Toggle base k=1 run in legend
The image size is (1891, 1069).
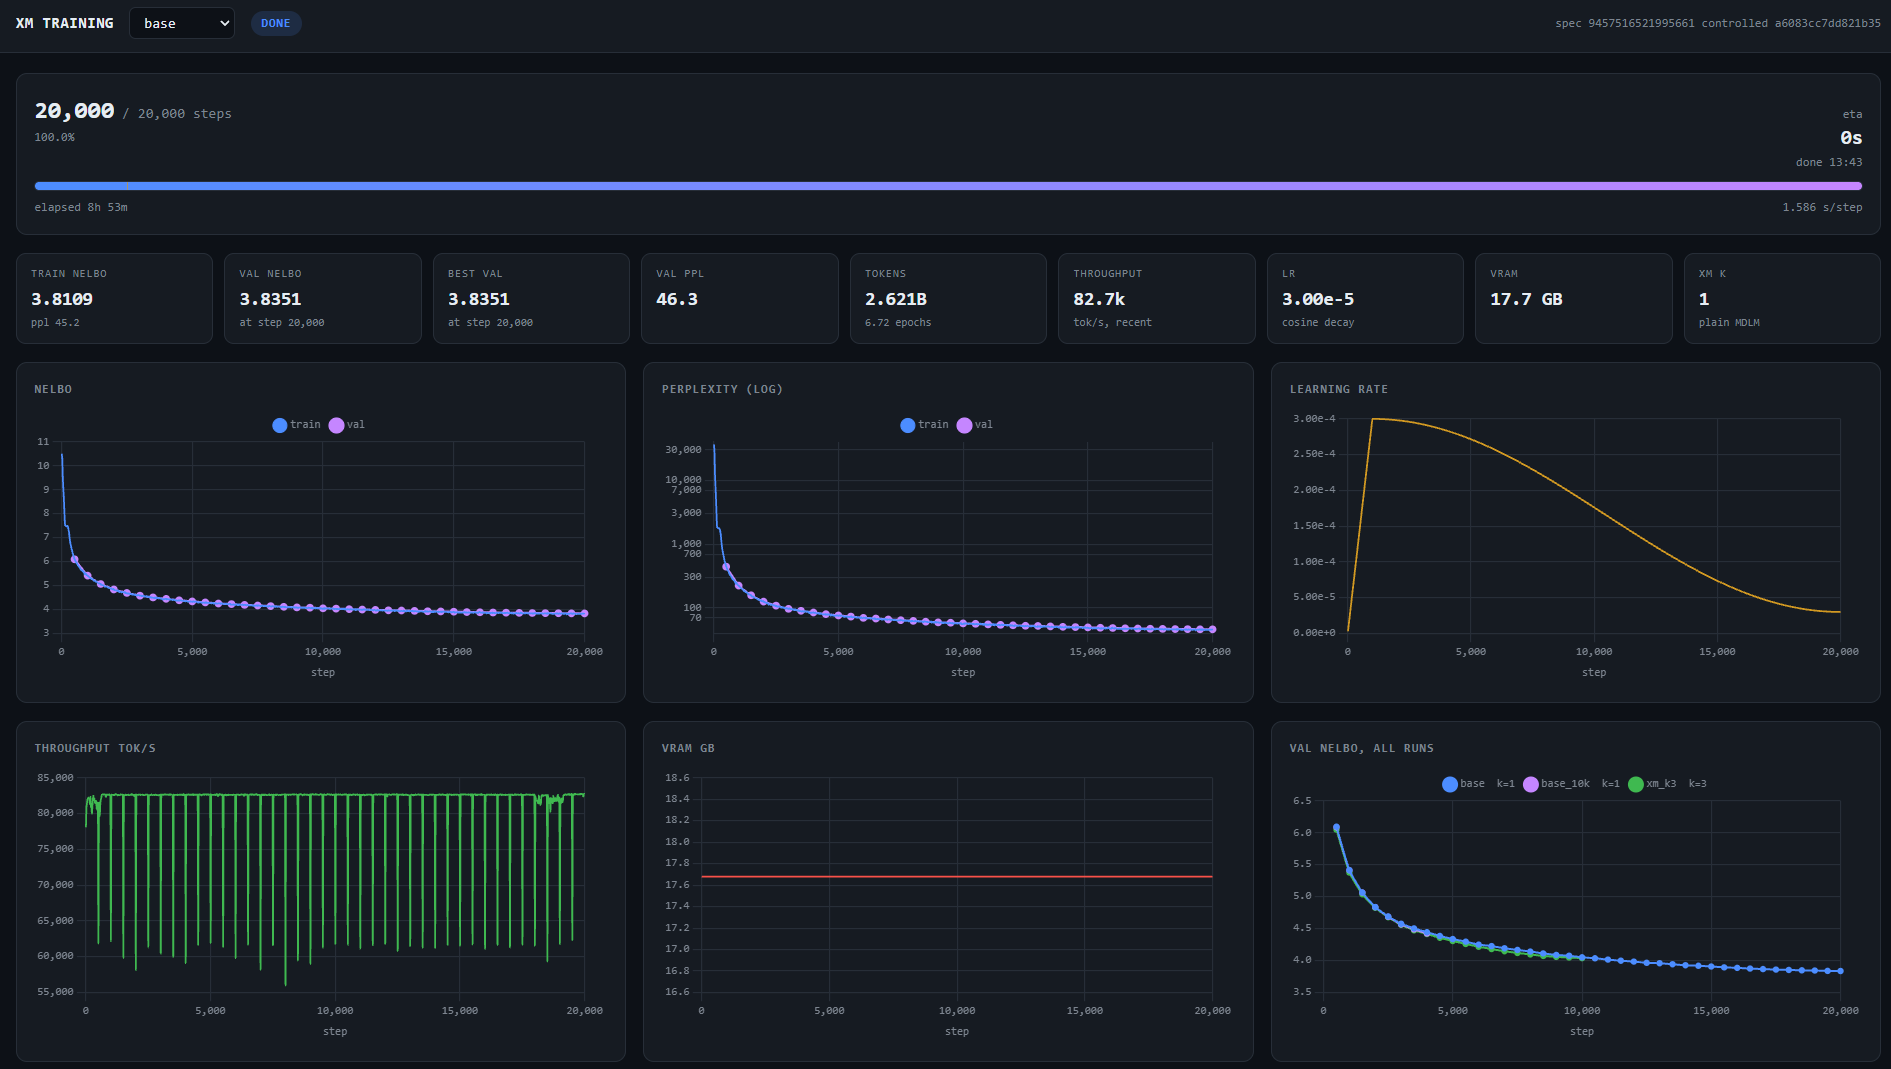[1478, 784]
